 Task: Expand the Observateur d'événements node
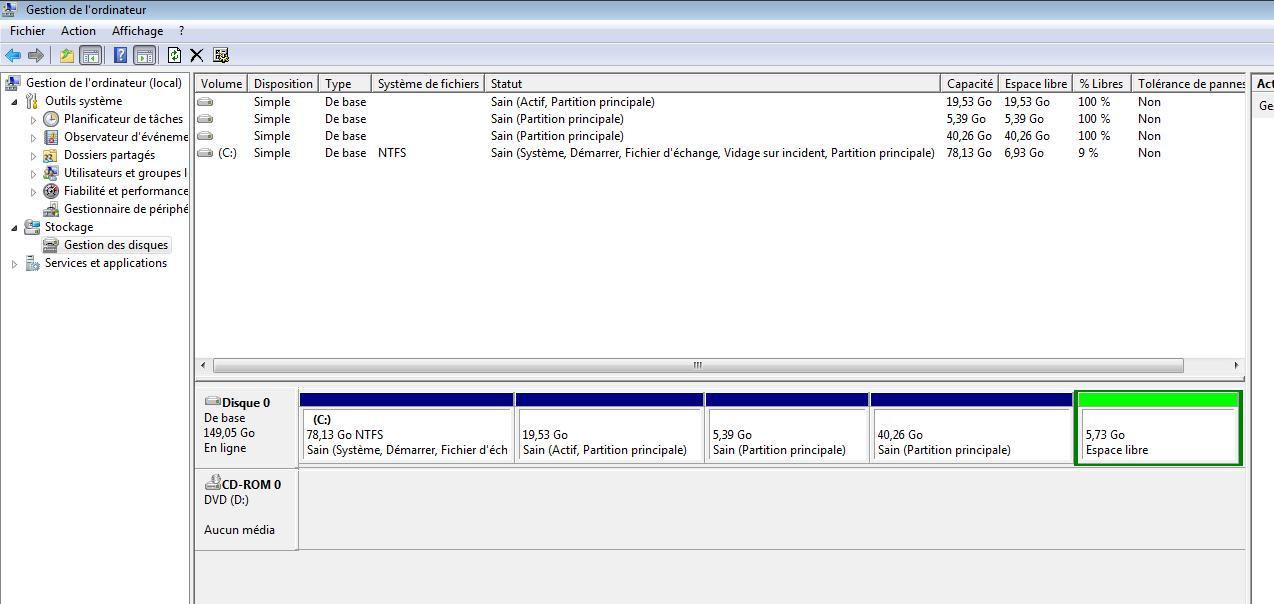tap(33, 138)
